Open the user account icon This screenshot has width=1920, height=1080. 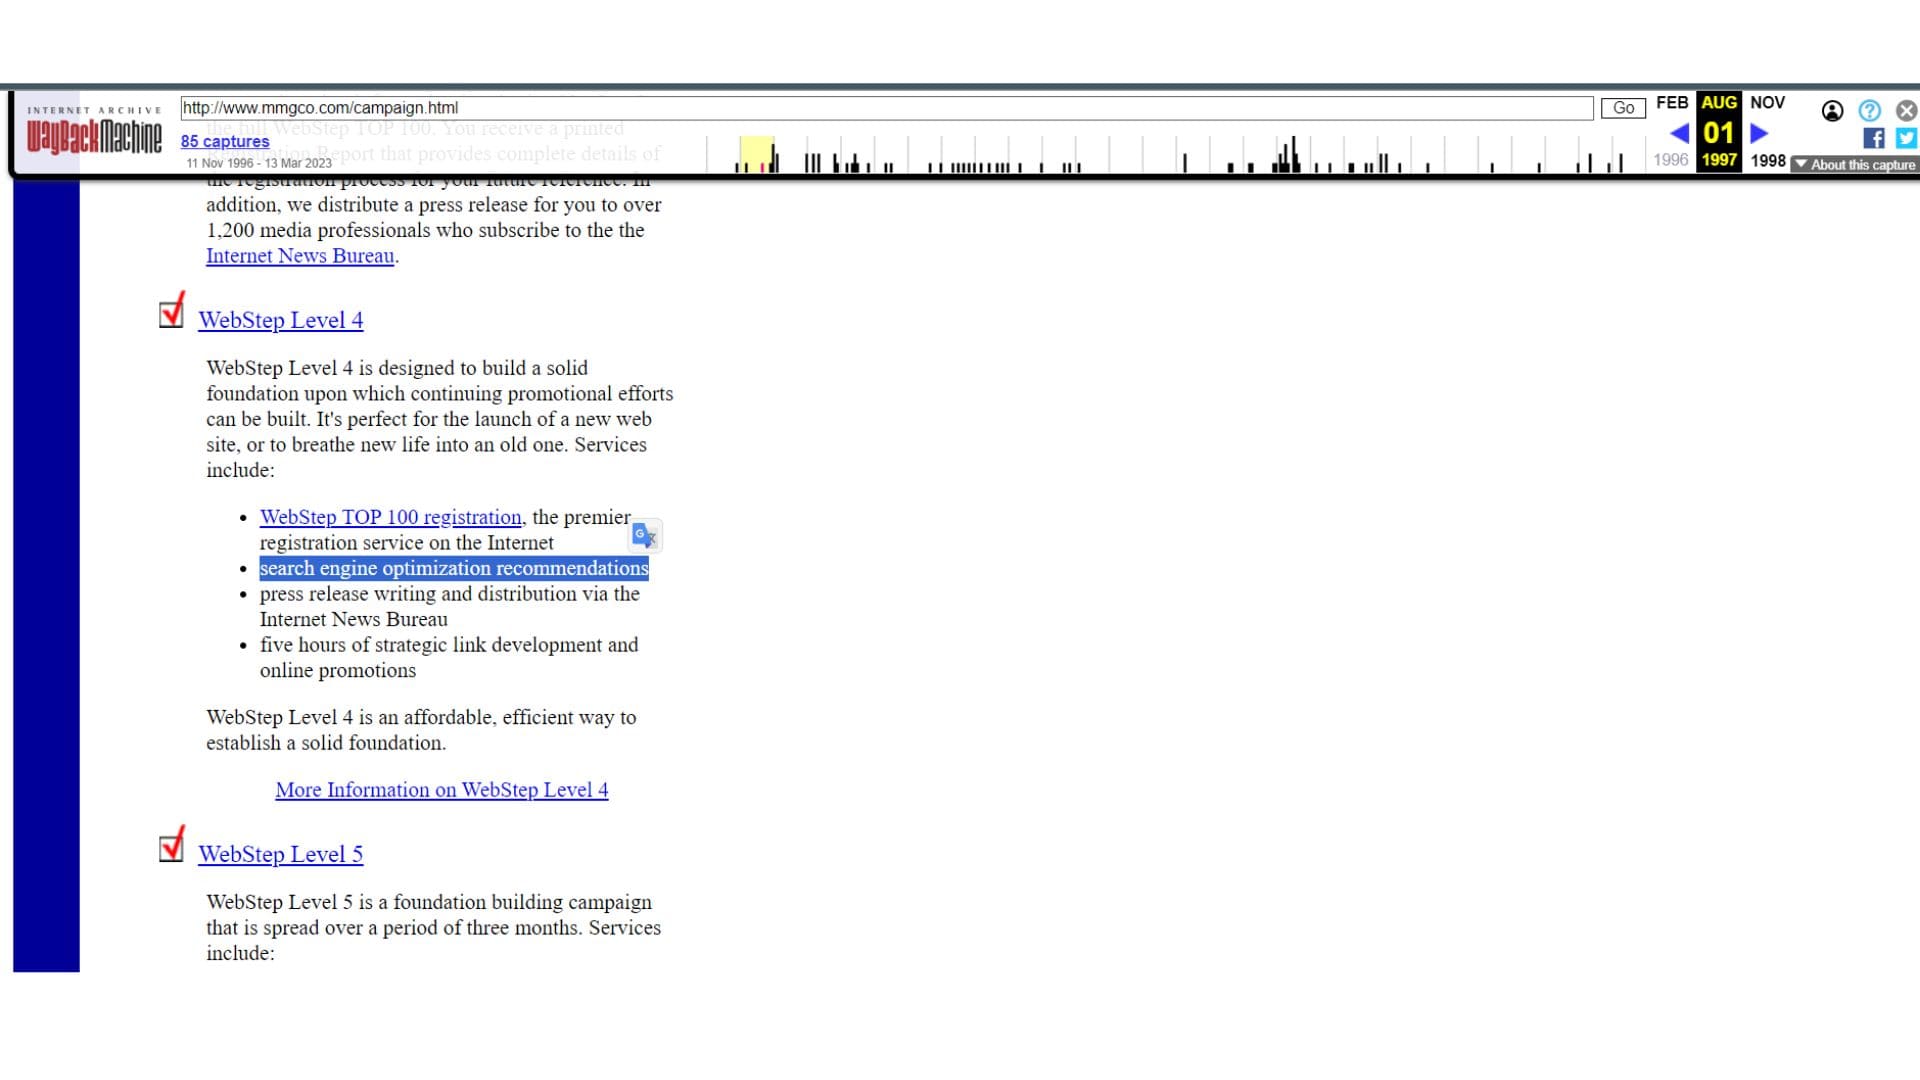point(1832,111)
